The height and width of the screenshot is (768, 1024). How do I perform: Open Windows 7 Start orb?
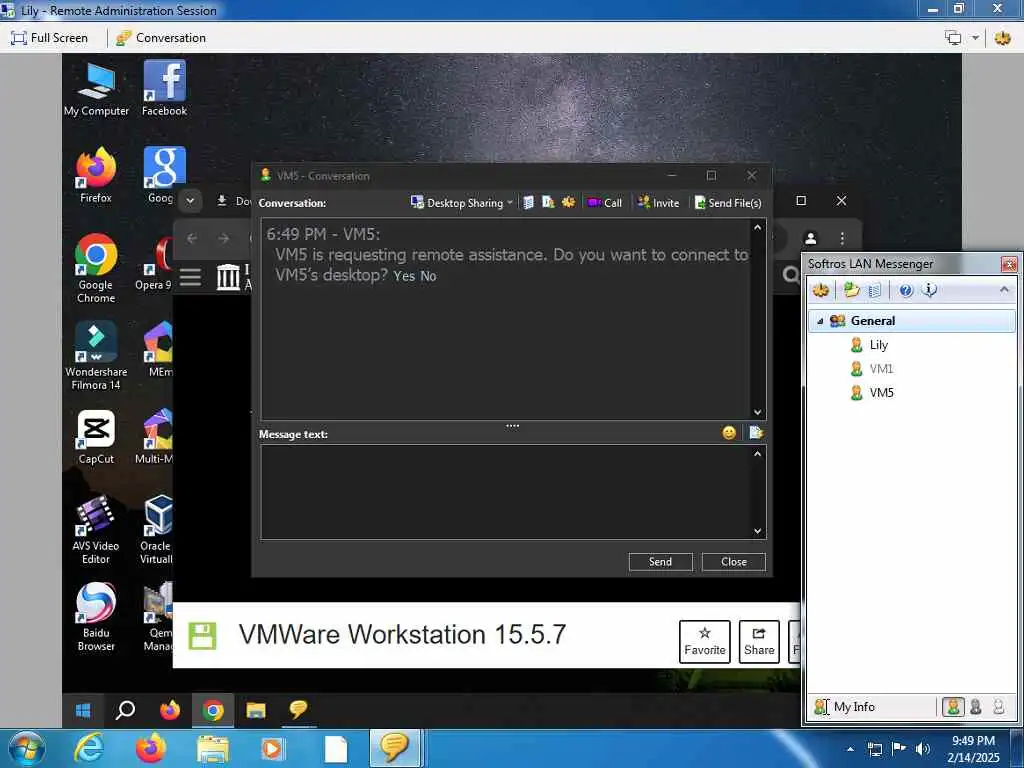26,749
